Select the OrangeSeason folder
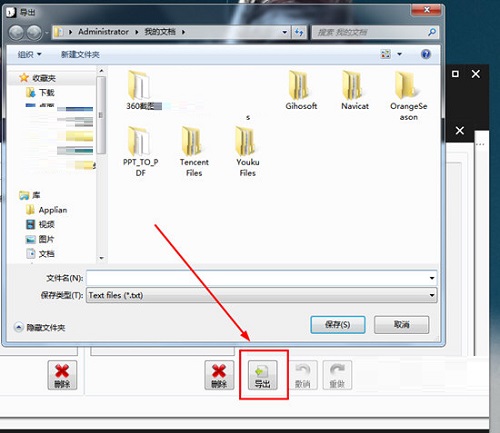Image resolution: width=500 pixels, height=433 pixels. (408, 96)
